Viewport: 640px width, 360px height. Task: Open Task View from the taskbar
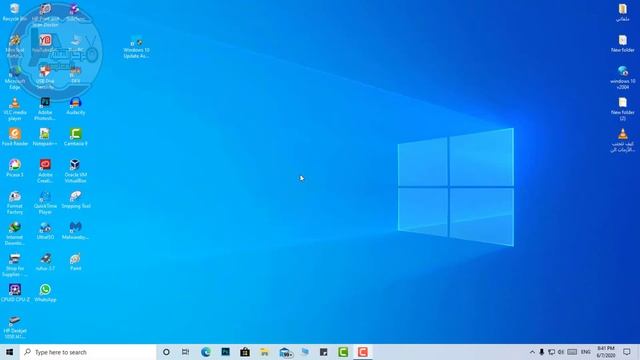point(186,352)
